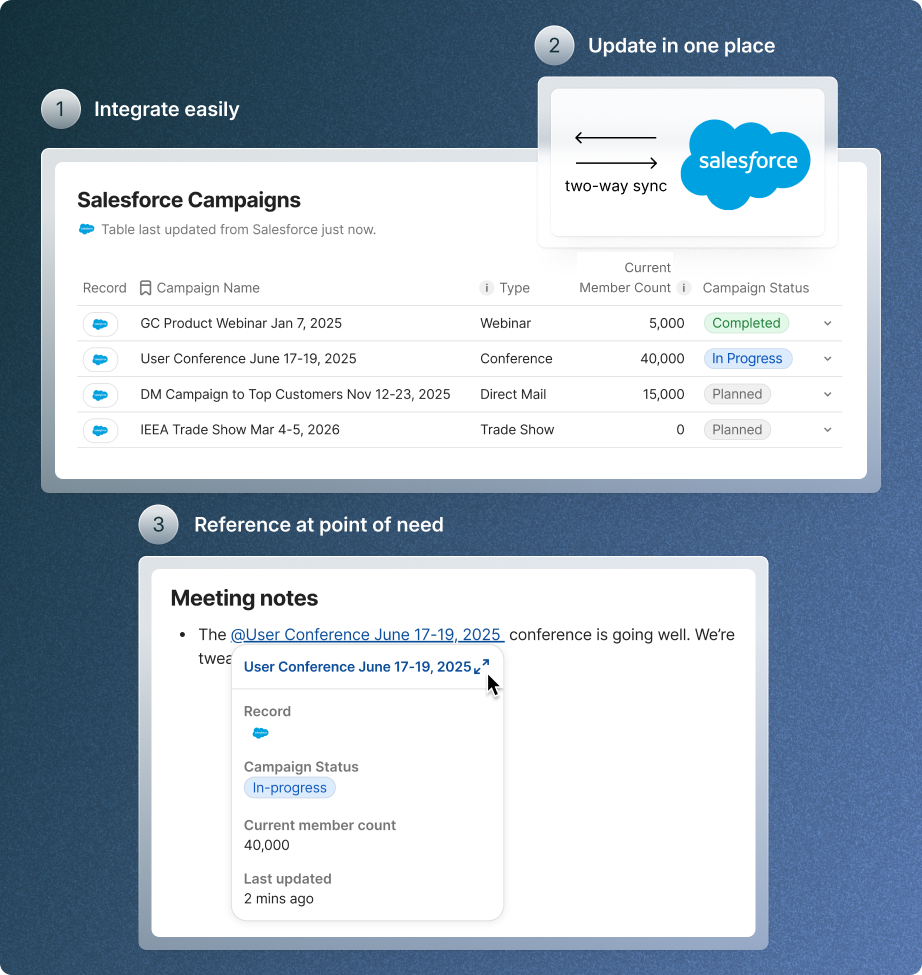Expand the DM Campaign row chevron
This screenshot has height=975, width=922.
coord(827,394)
